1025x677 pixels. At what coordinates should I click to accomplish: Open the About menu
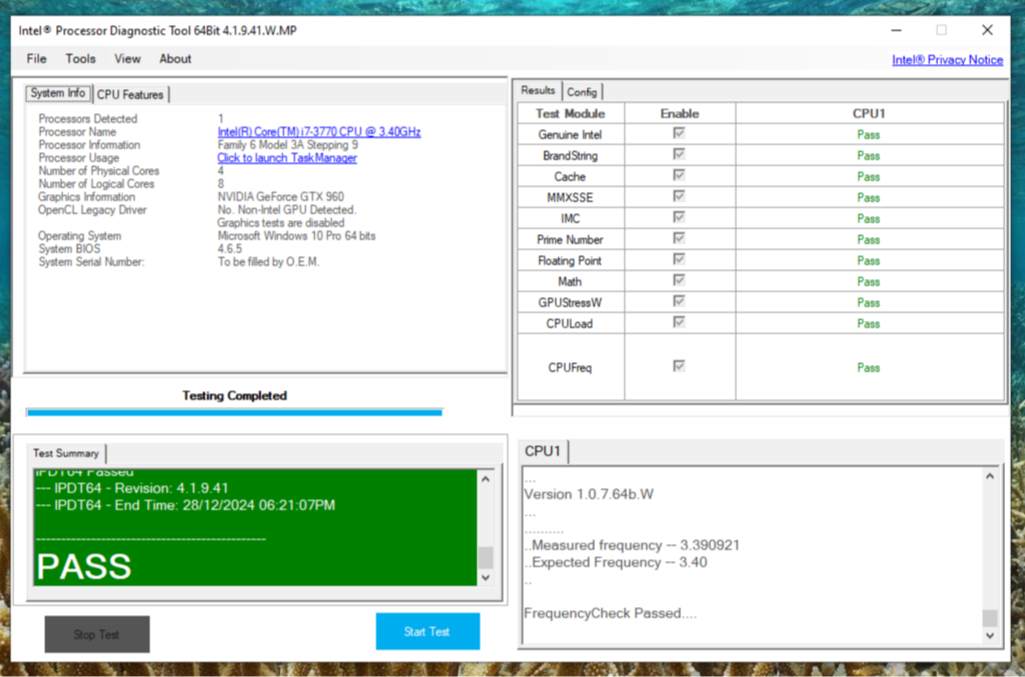(x=175, y=59)
